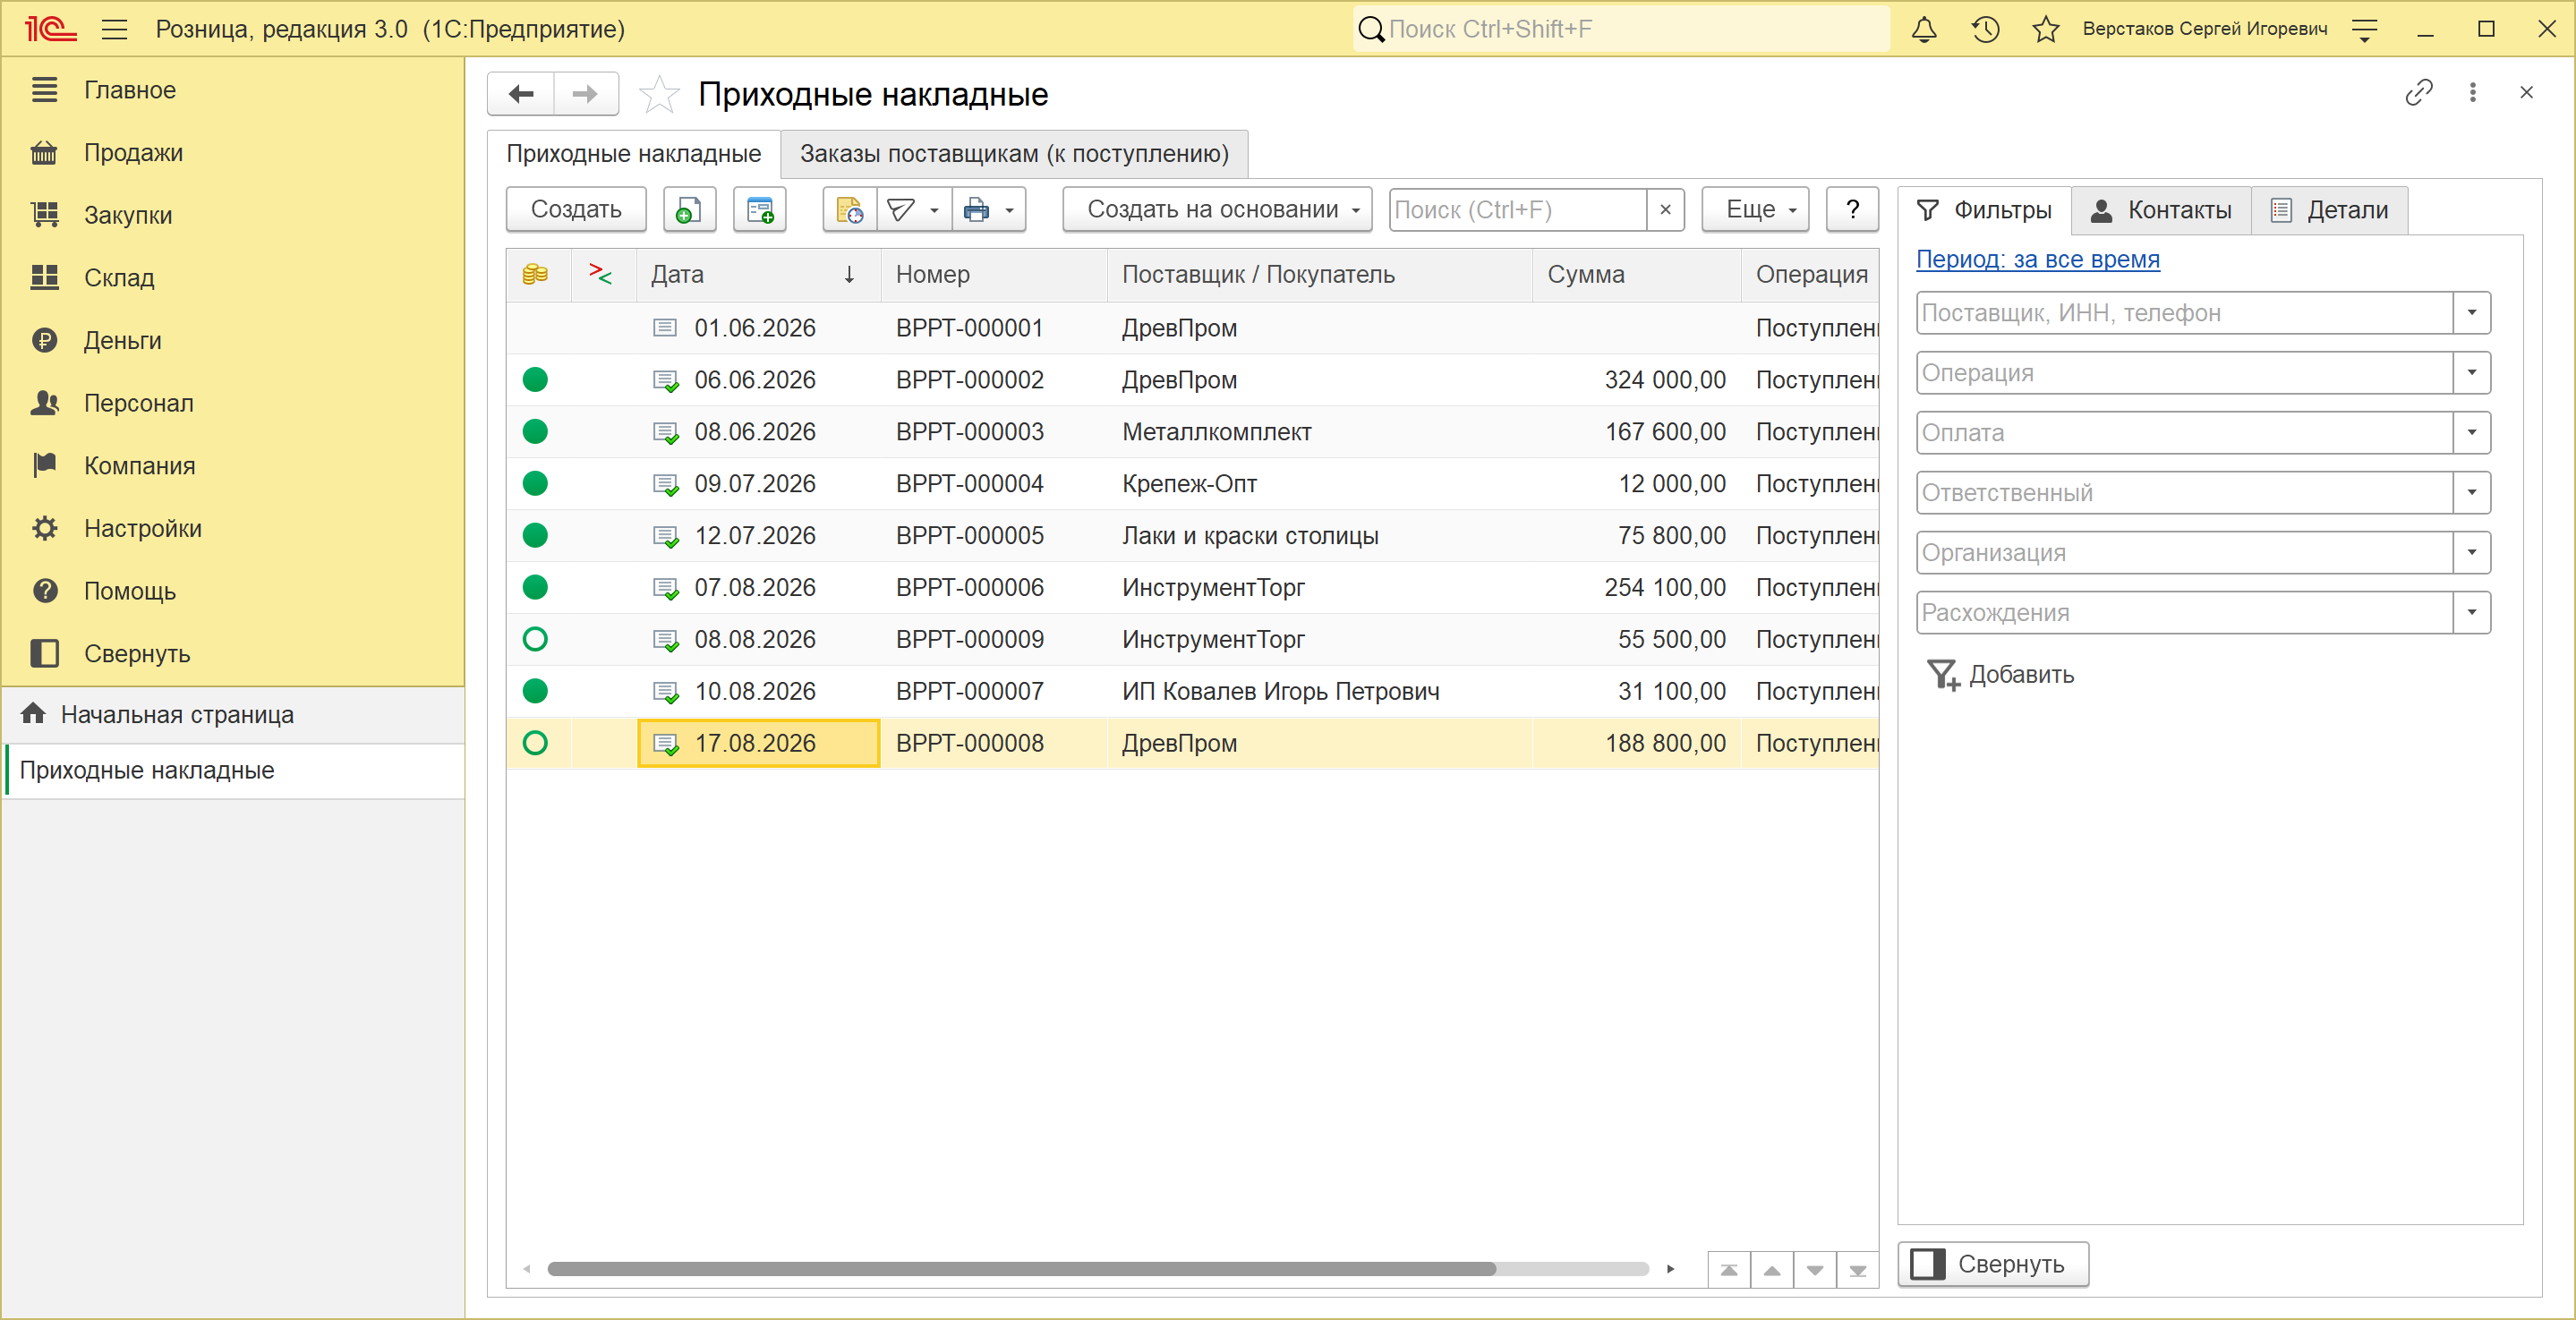The image size is (2576, 1320).
Task: Expand the Операция filter dropdown
Action: coord(2471,373)
